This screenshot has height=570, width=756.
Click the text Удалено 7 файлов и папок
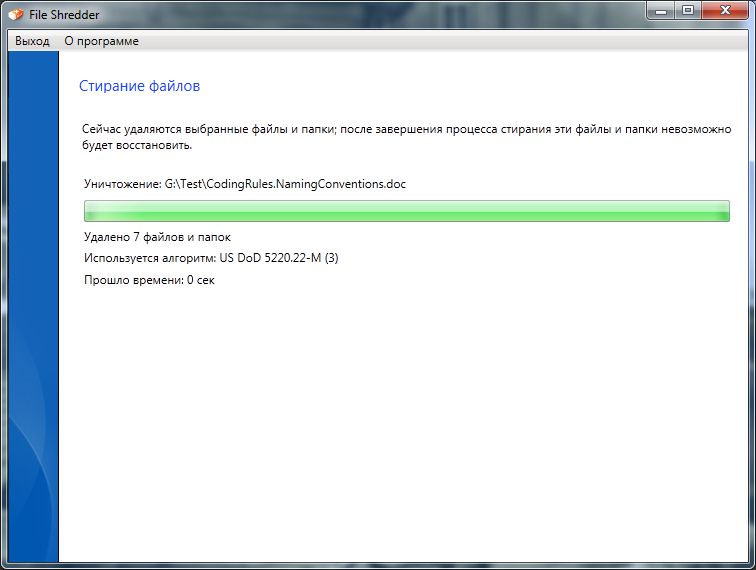click(157, 237)
